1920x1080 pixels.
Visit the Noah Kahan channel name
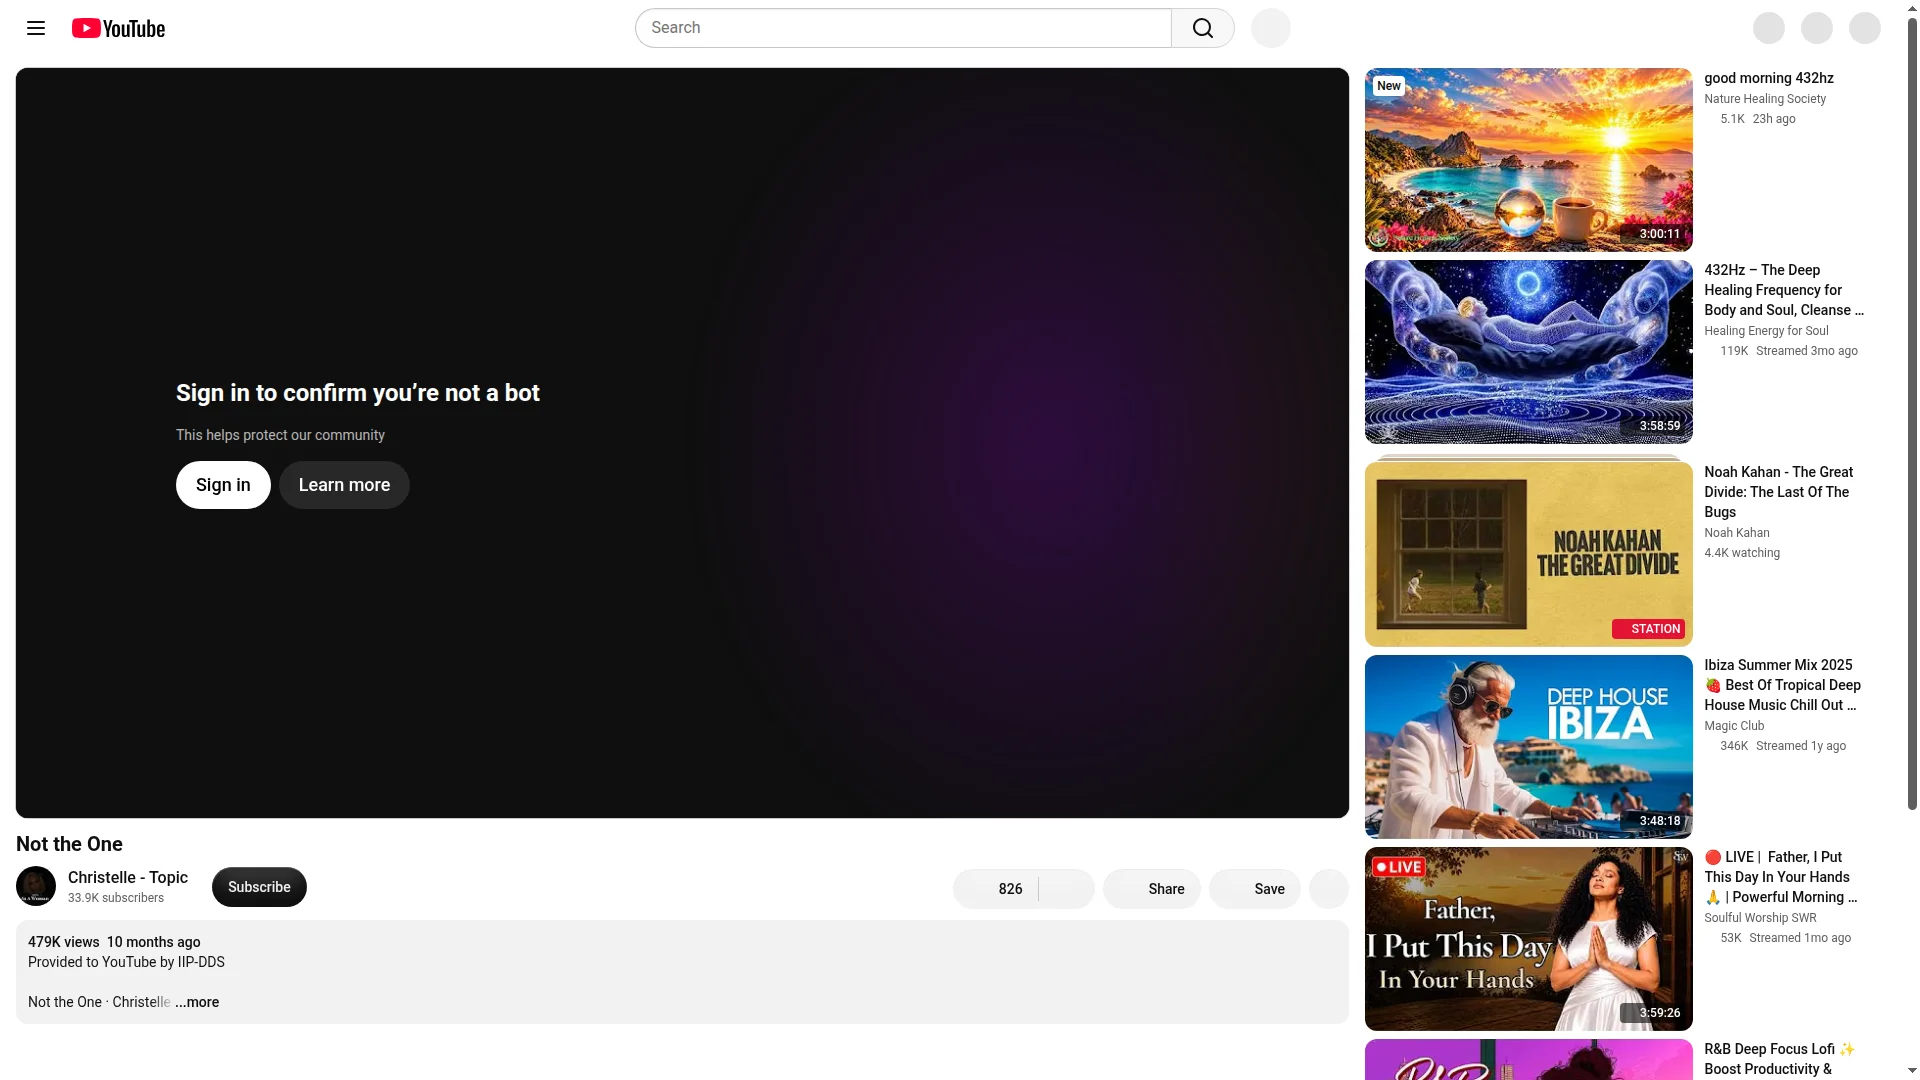1737,533
